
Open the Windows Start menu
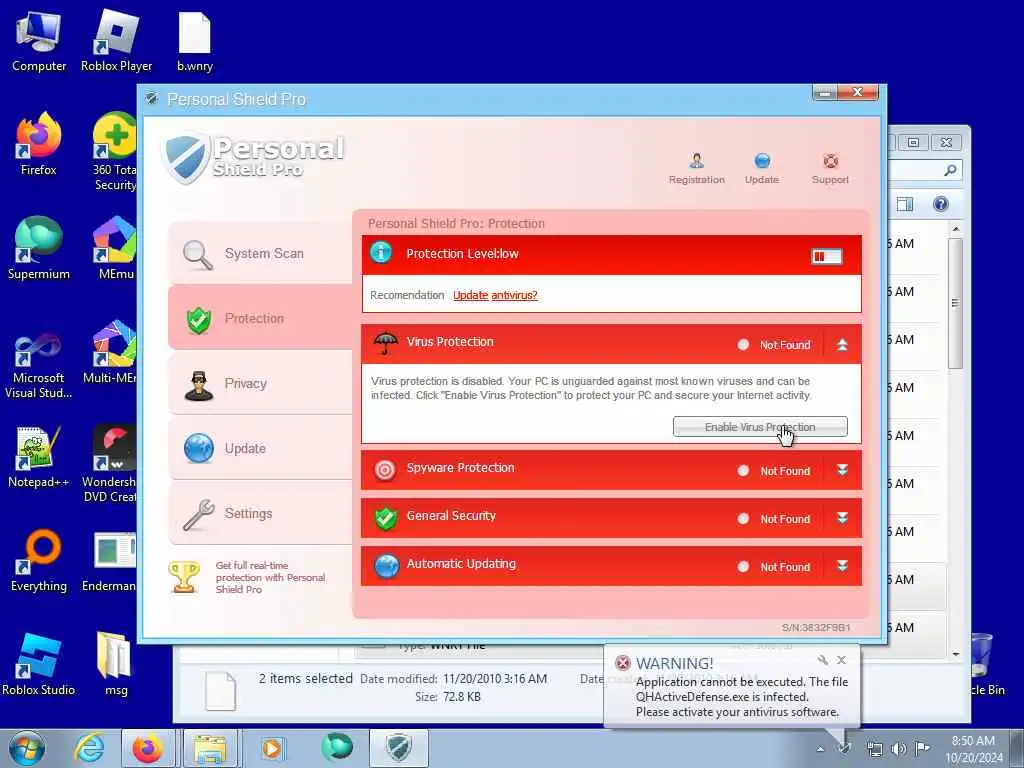(x=26, y=748)
